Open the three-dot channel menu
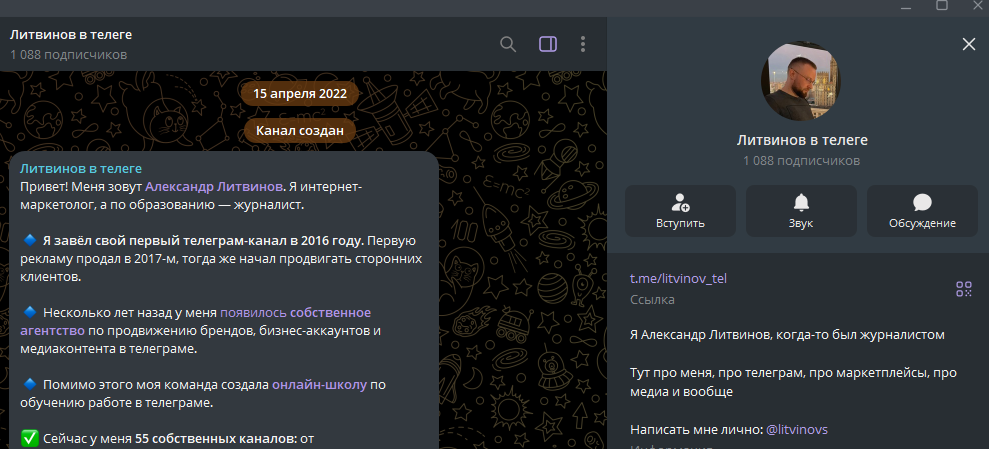 click(x=582, y=44)
